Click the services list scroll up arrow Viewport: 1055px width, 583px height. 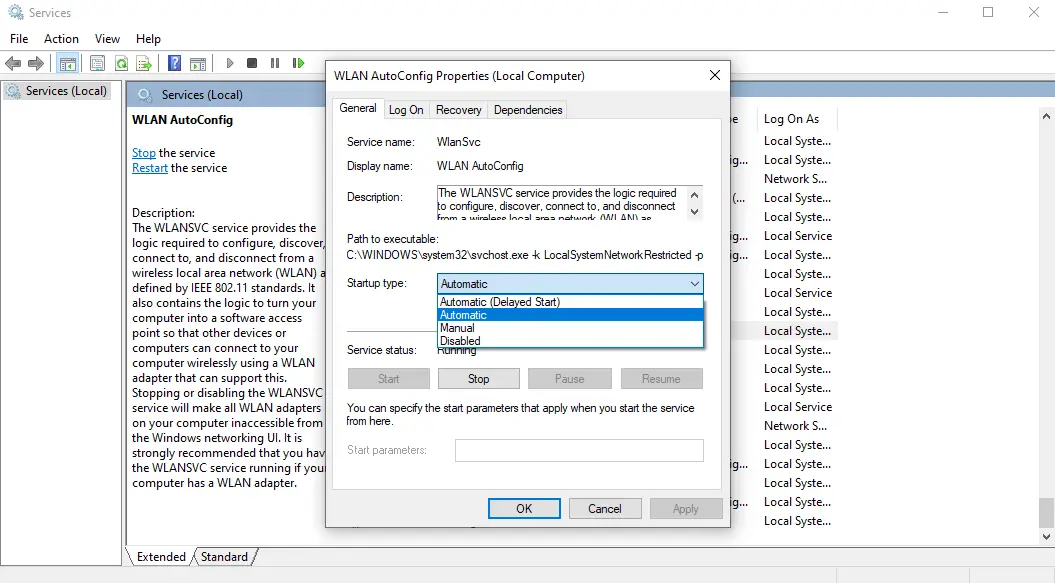pos(1046,116)
